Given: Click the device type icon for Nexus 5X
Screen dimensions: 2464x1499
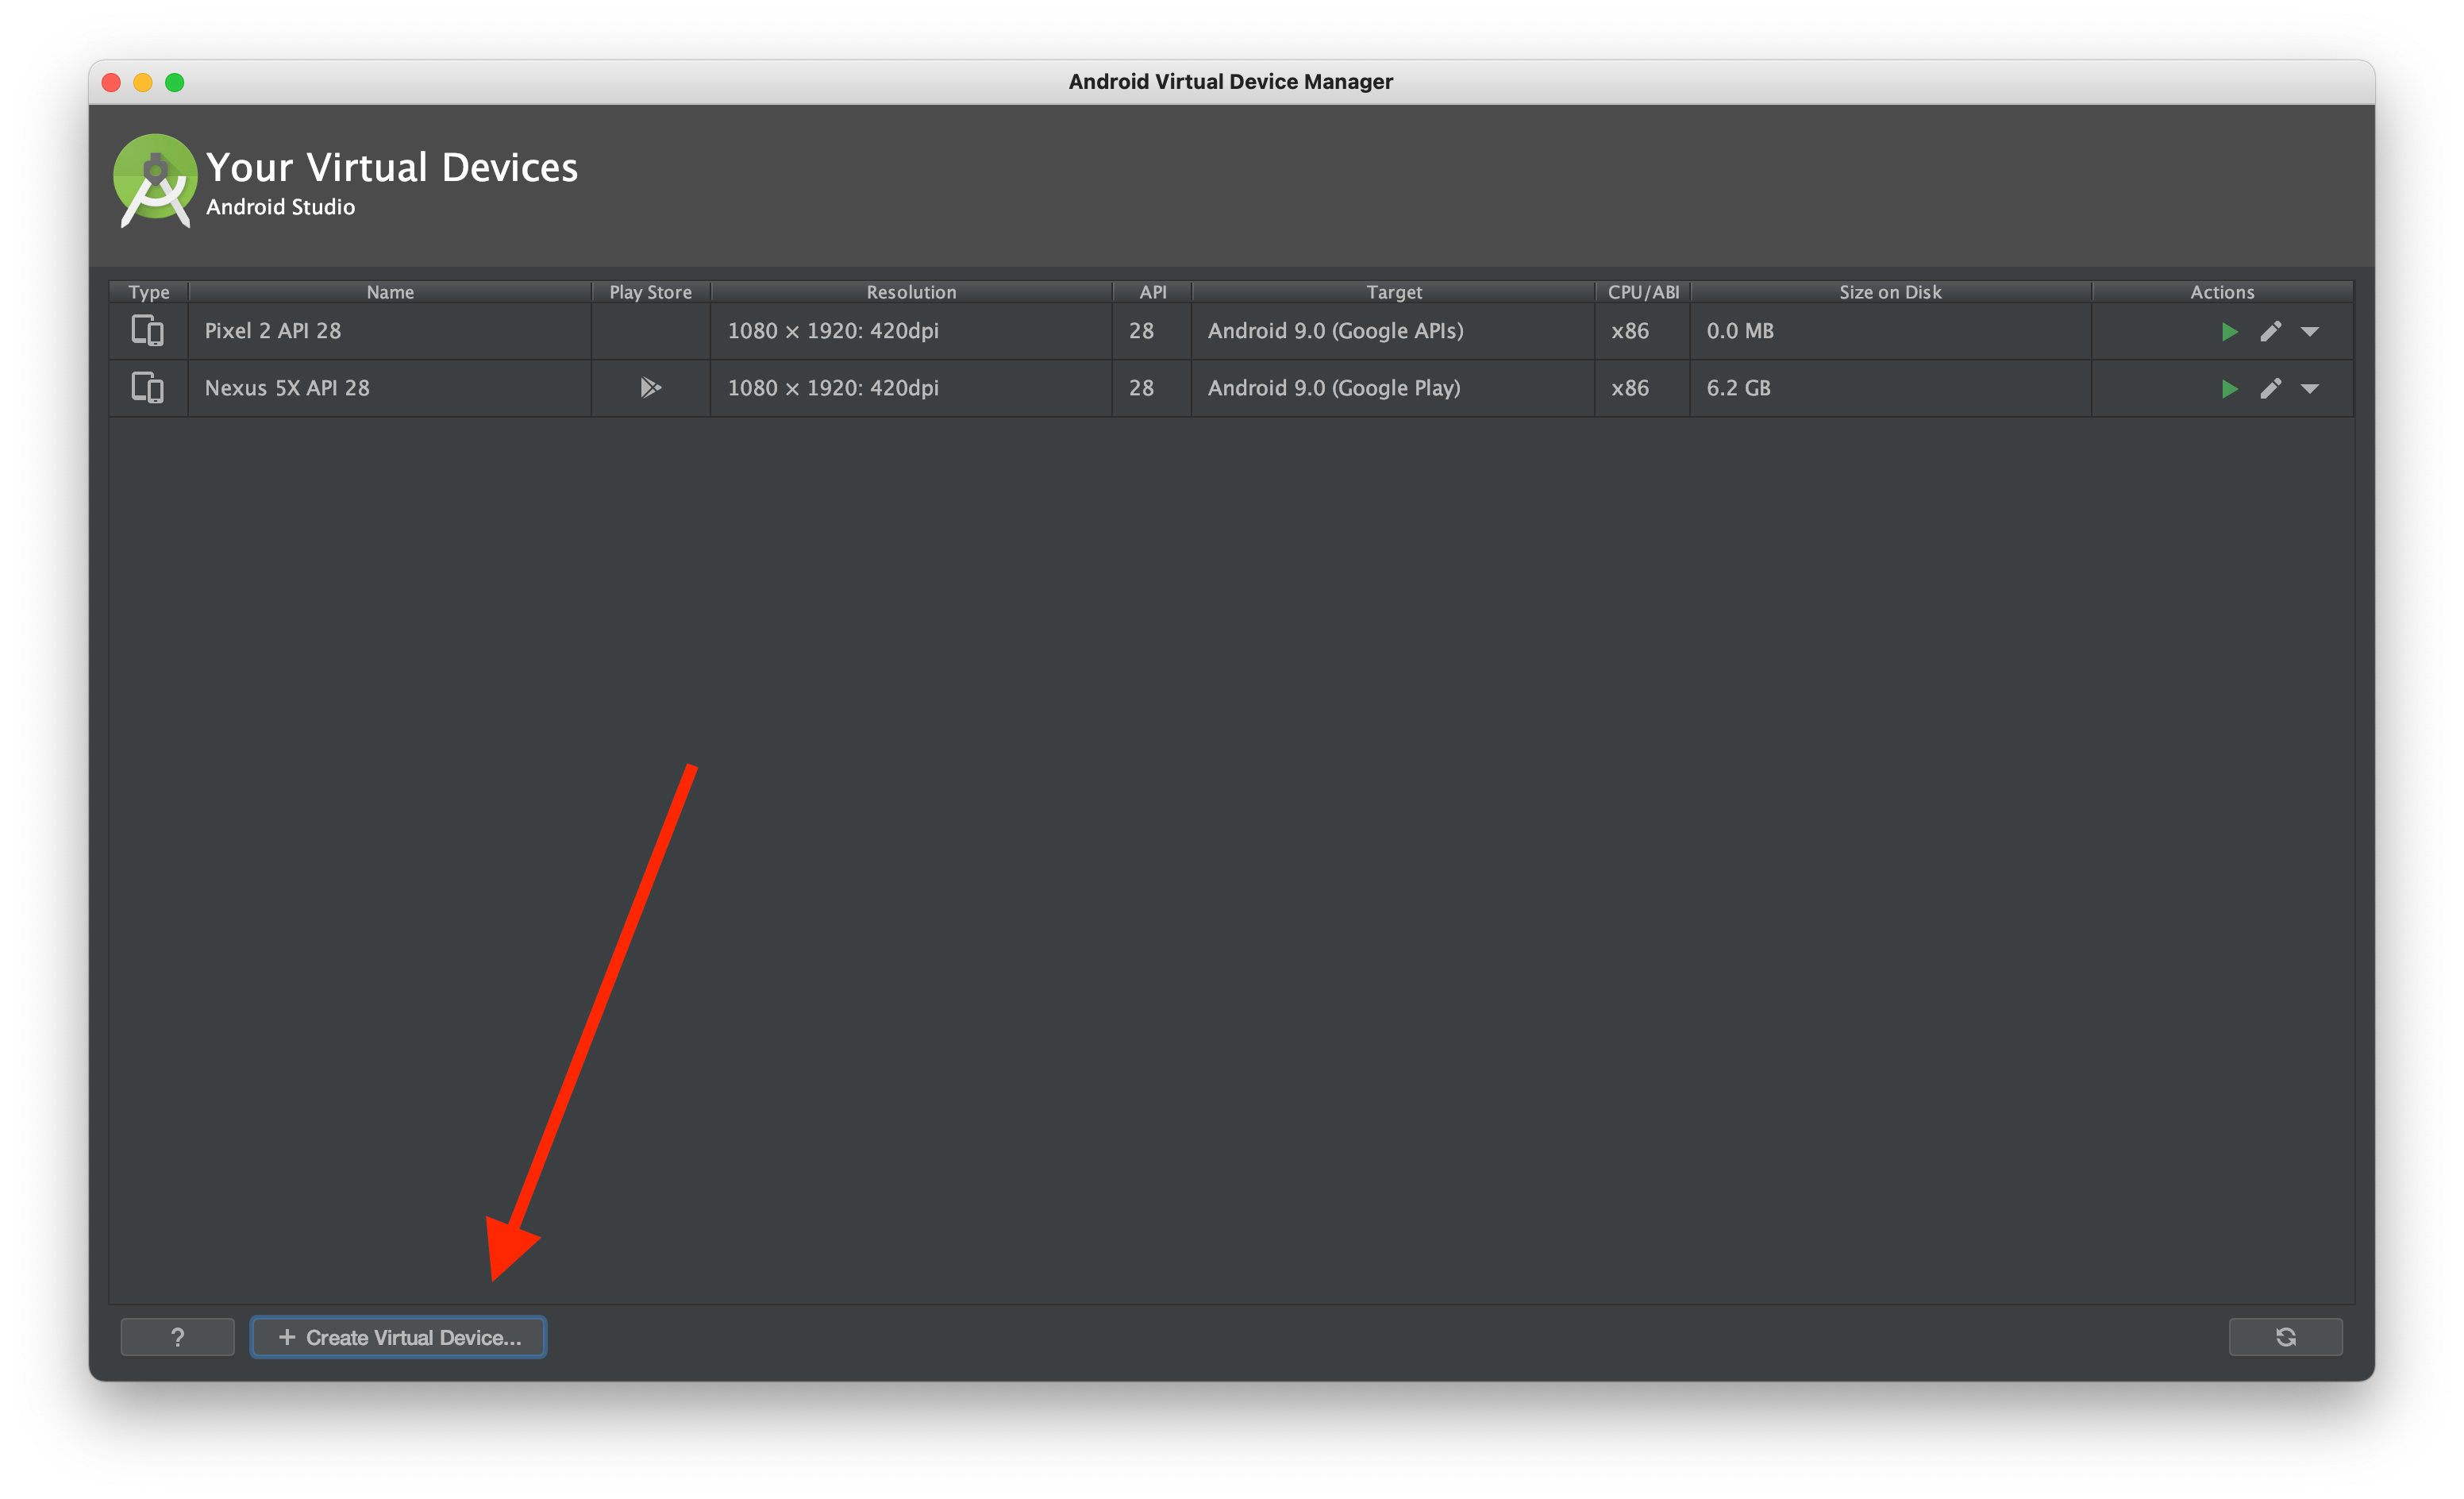Looking at the screenshot, I should pyautogui.click(x=148, y=388).
